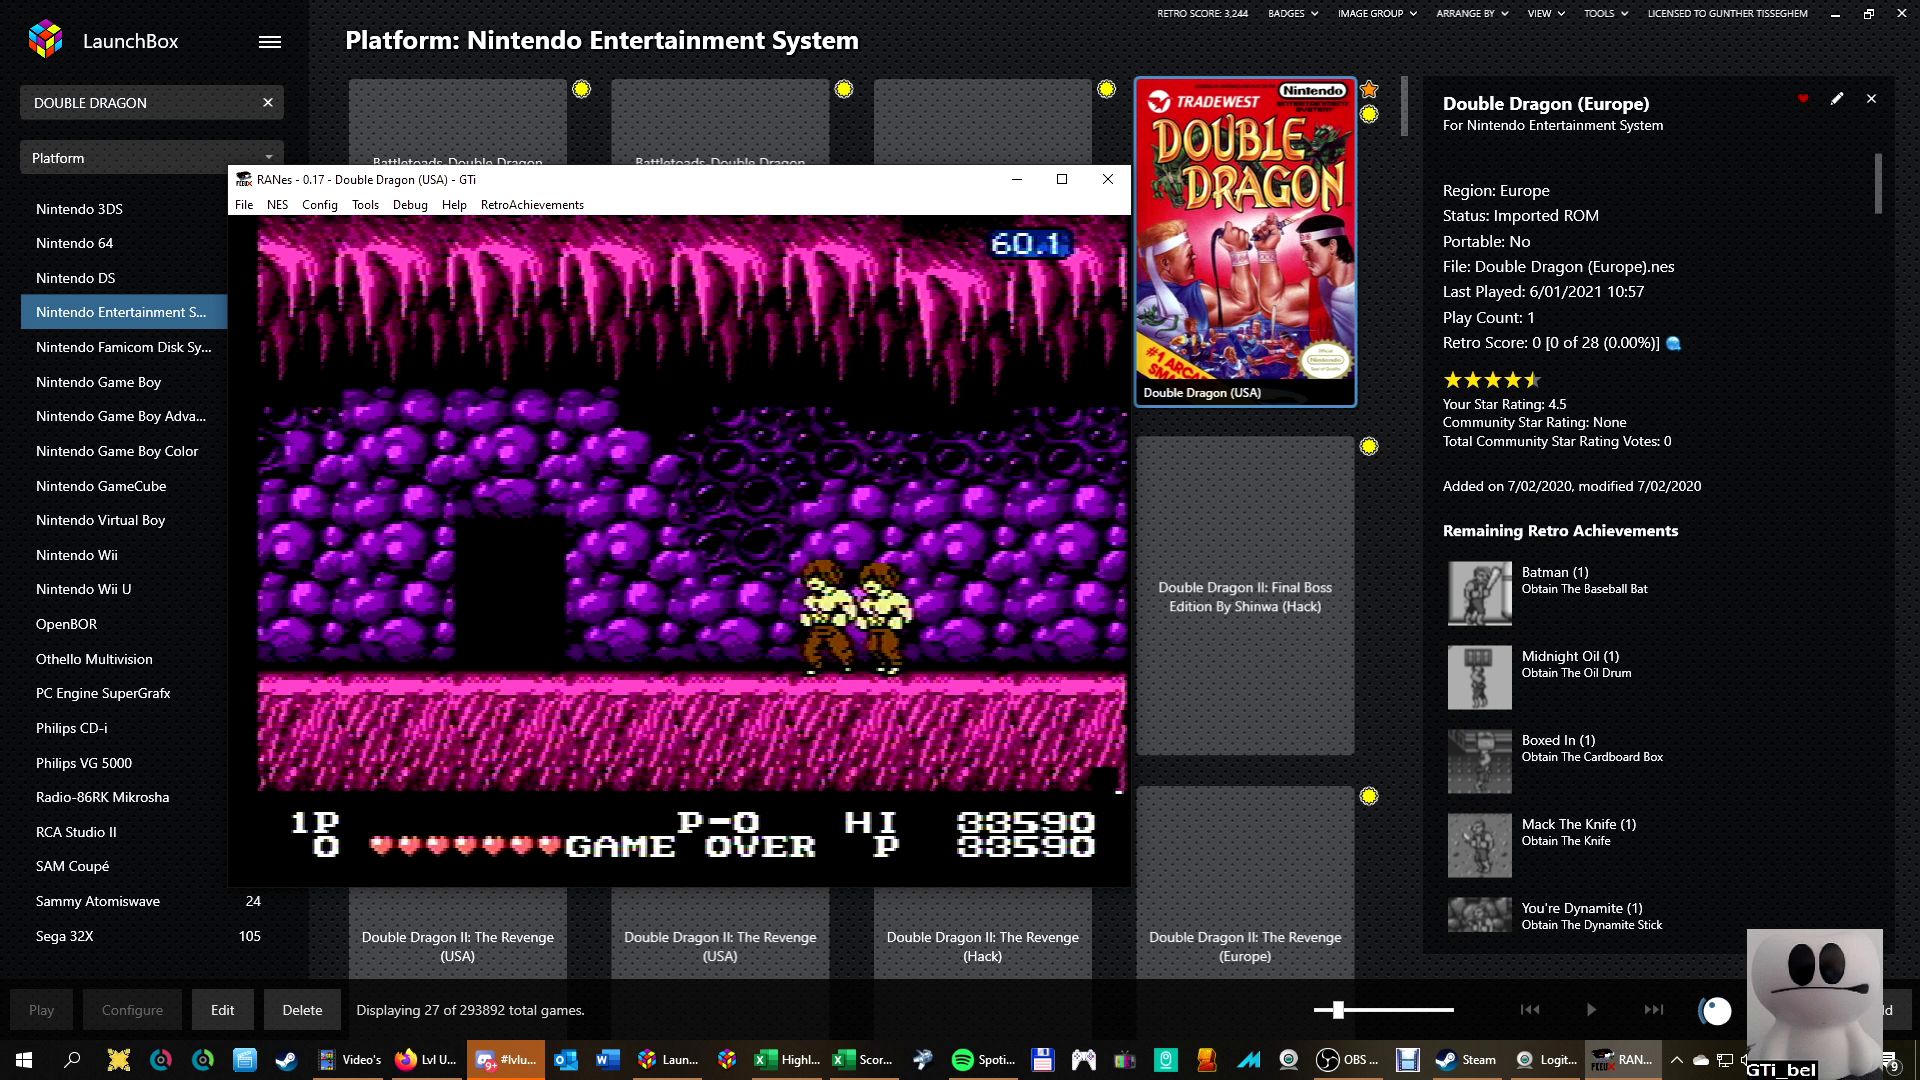Close the game details panel
Screen dimensions: 1920x1080
pos(1871,99)
